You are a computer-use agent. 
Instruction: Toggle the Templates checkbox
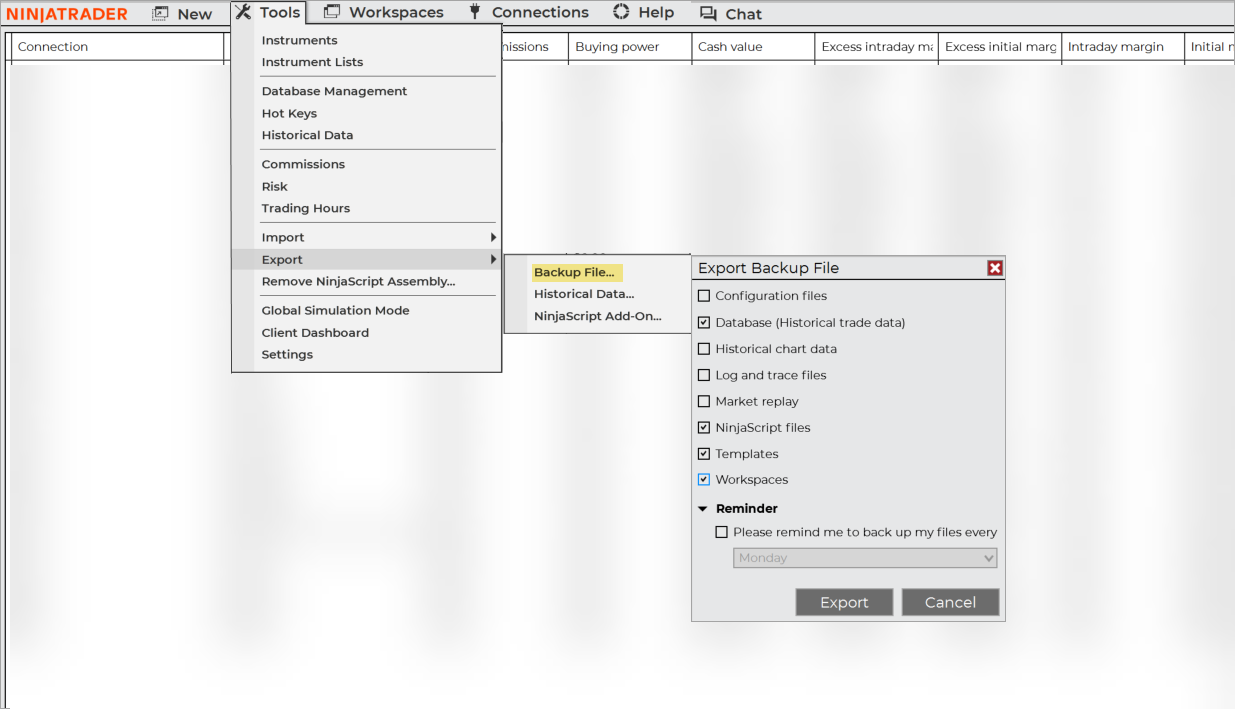pos(704,453)
